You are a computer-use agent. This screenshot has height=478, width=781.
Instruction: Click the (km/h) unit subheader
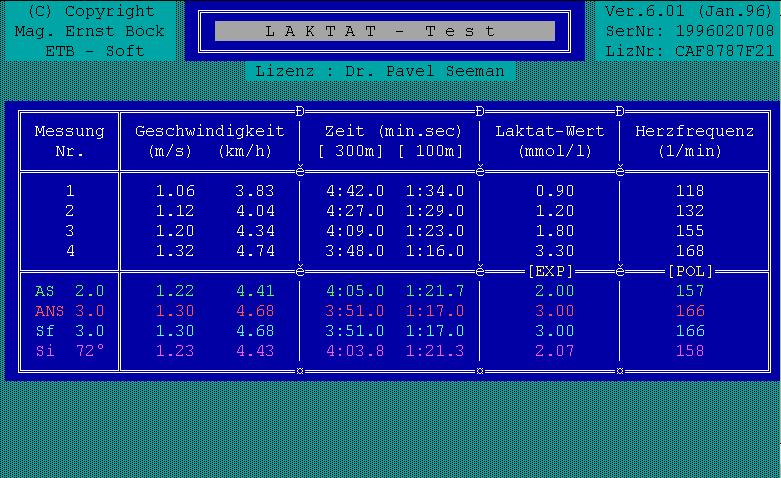click(245, 151)
